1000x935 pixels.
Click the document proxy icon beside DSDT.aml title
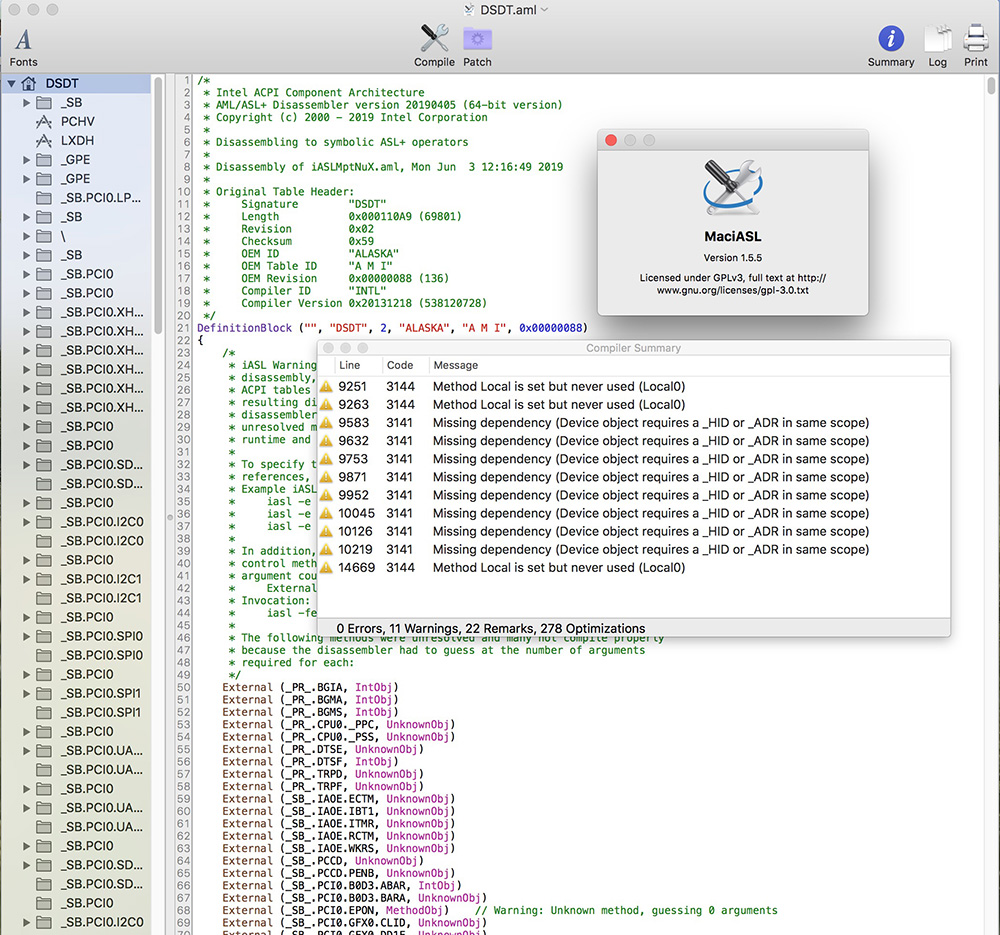pyautogui.click(x=469, y=10)
